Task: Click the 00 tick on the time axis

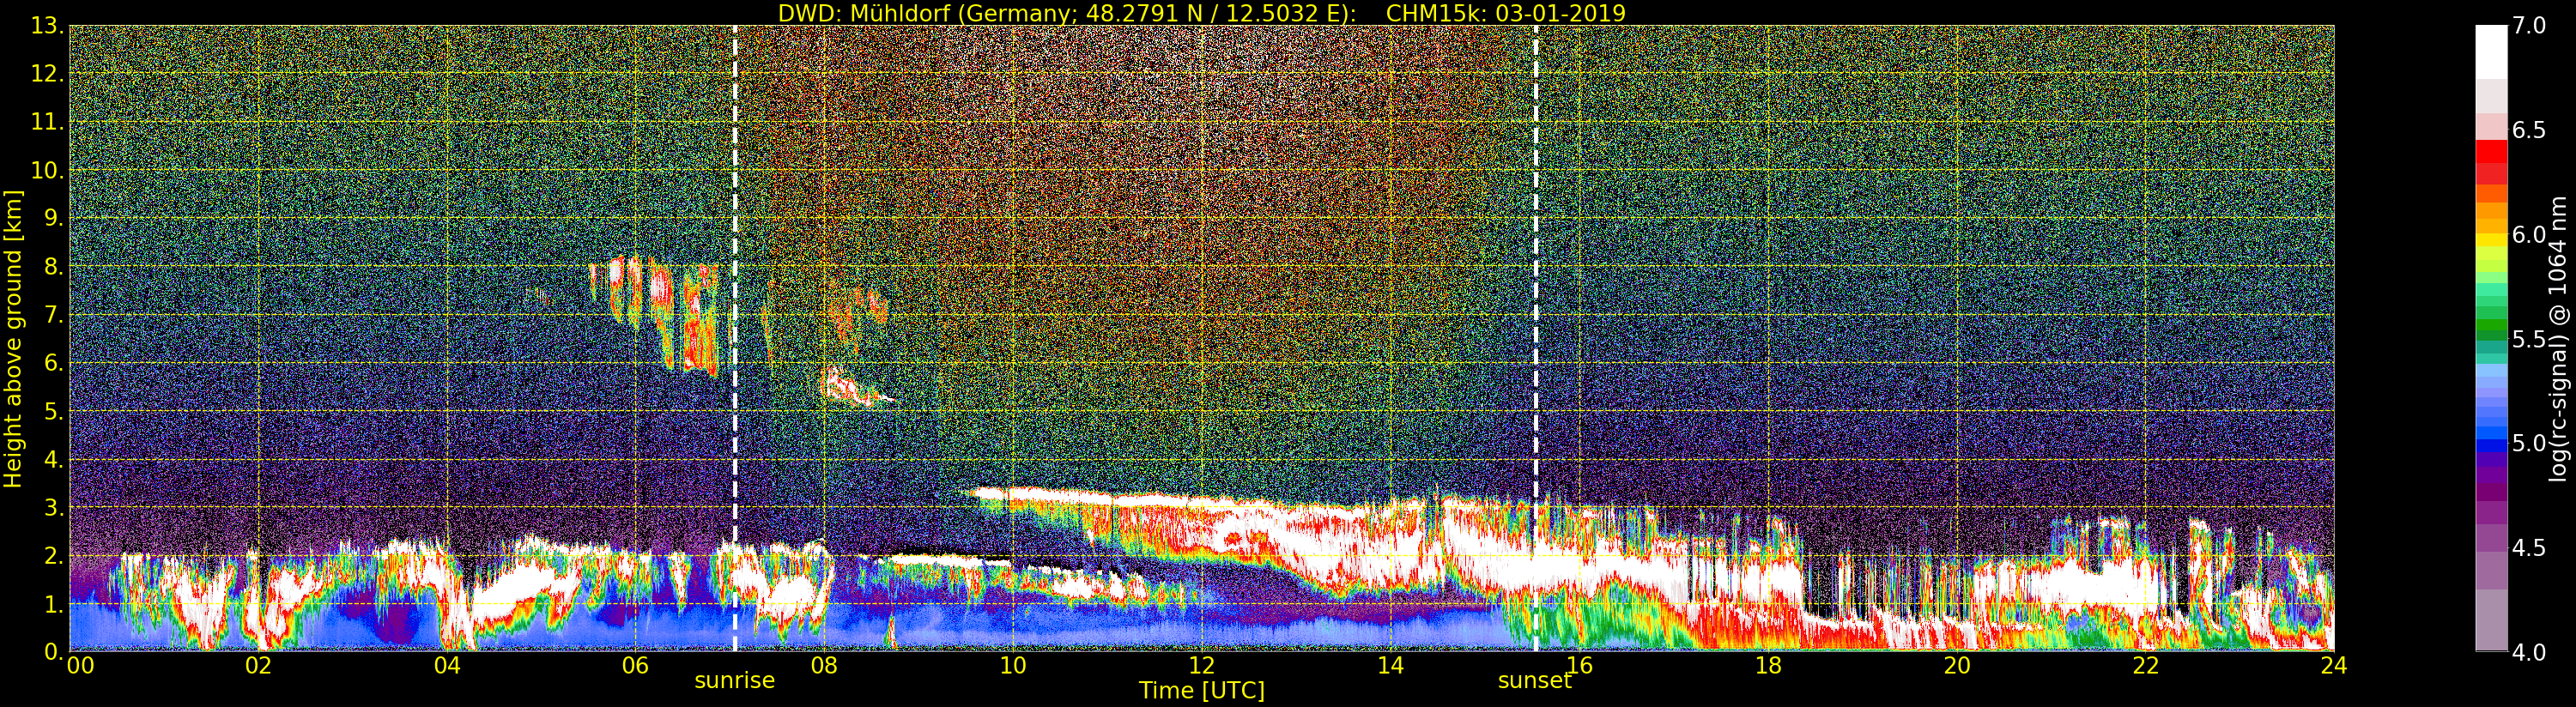Action: click(80, 665)
